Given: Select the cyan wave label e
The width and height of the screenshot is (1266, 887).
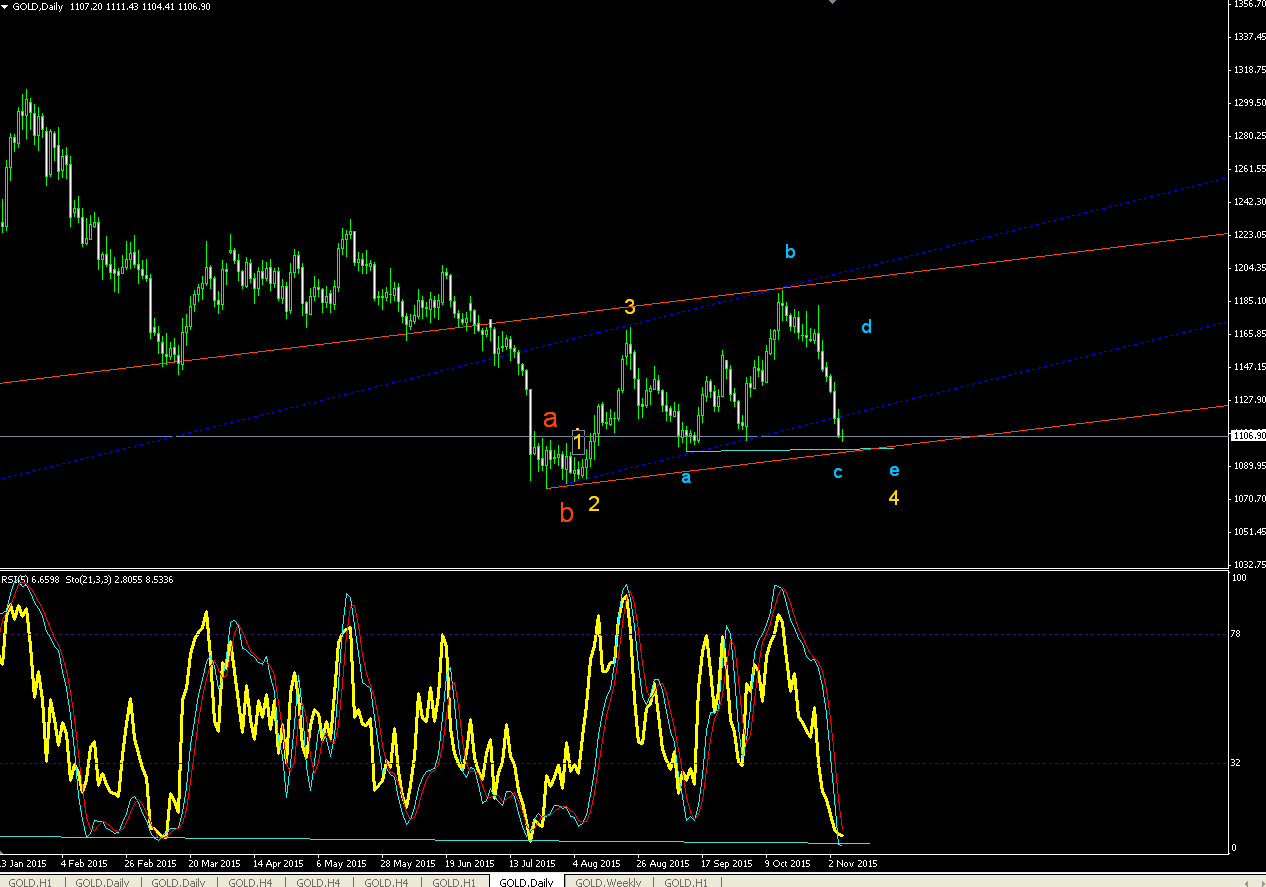Looking at the screenshot, I should coord(894,470).
